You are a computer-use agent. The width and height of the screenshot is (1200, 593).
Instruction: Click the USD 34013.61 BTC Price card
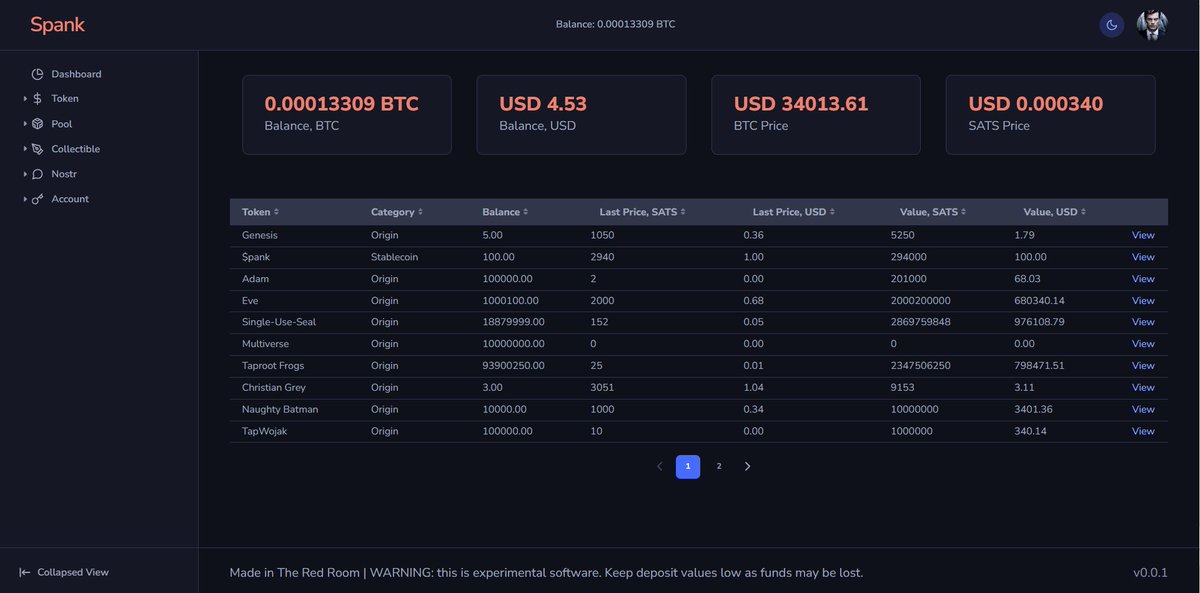816,115
